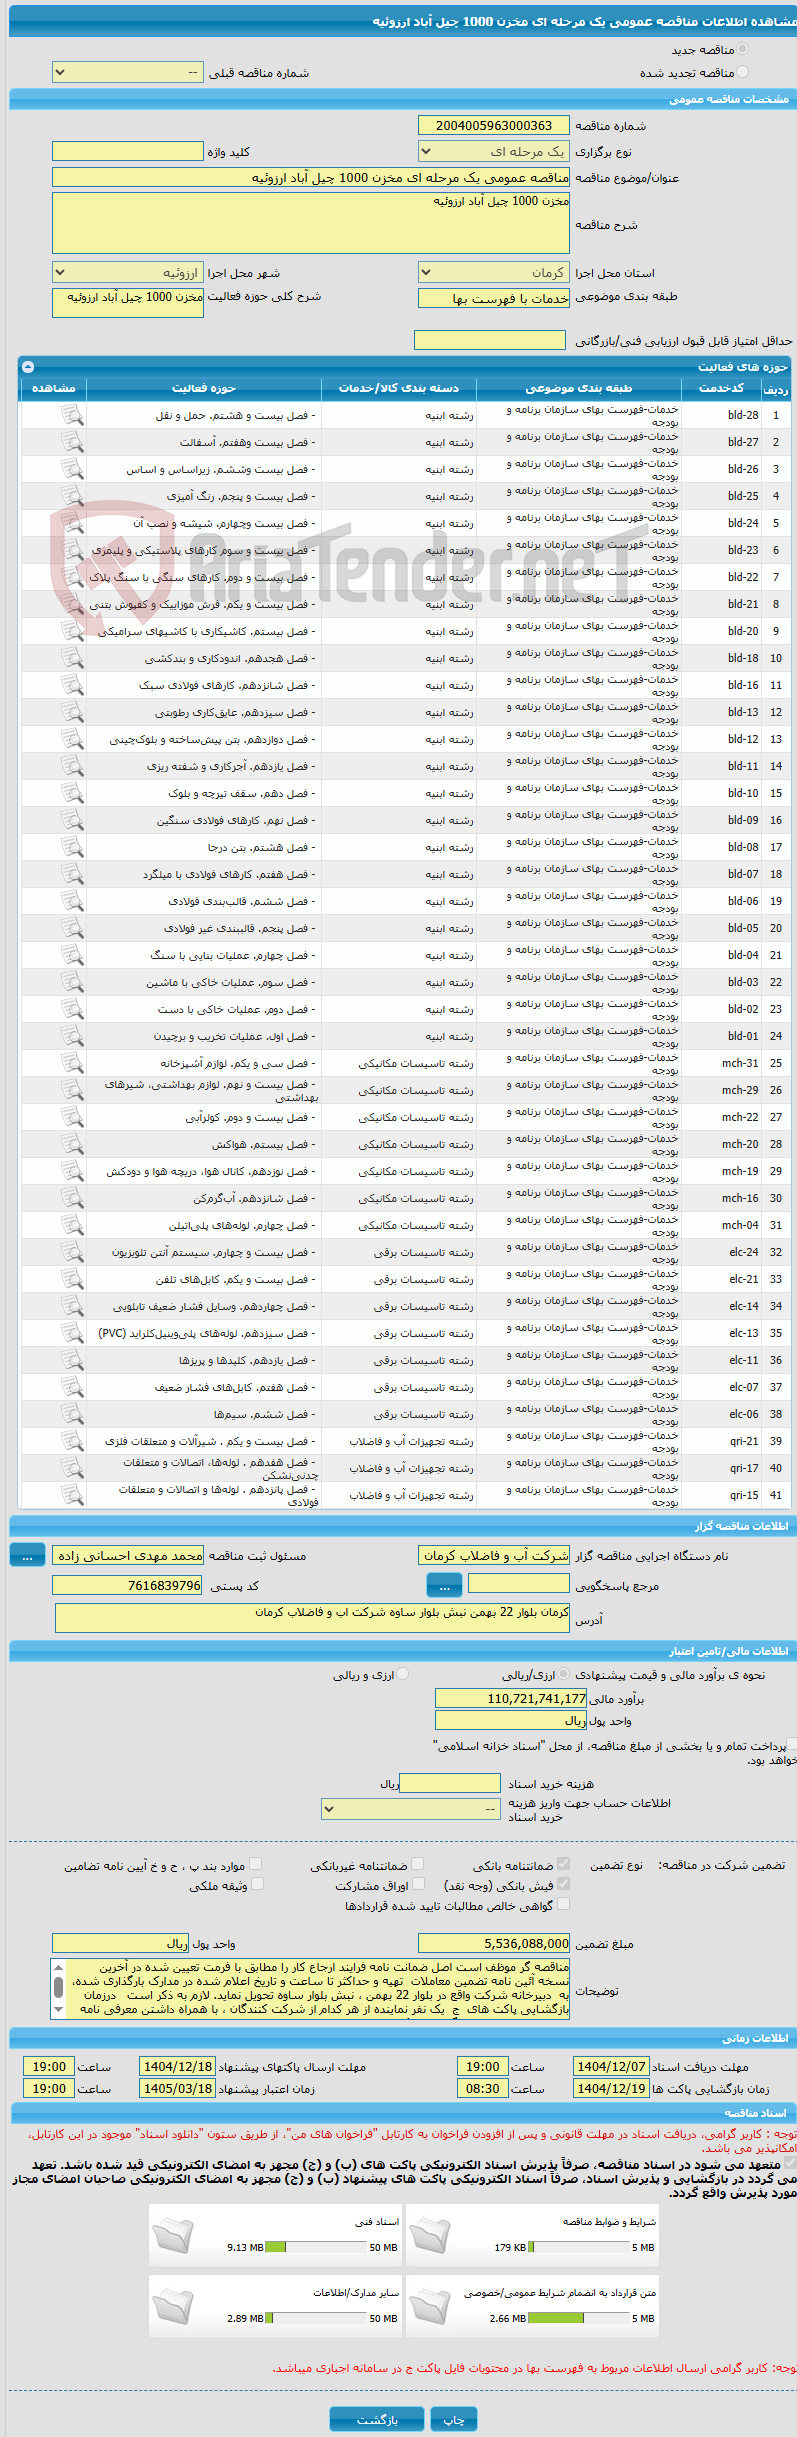Select the ارزی/ریالی estimate option
This screenshot has width=797, height=2437.
pos(565,1674)
